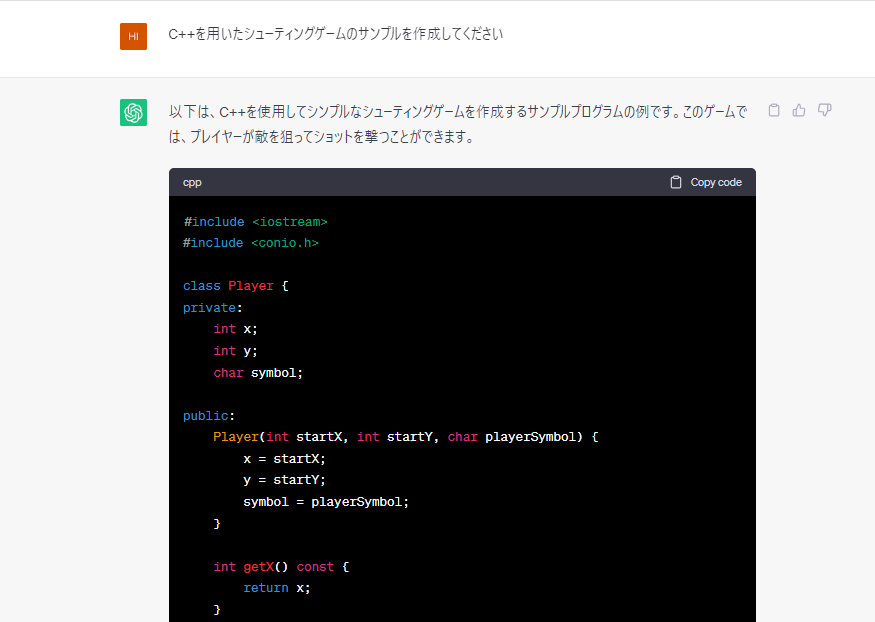
Task: Click the thumbs down icon on the response
Action: coord(825,110)
